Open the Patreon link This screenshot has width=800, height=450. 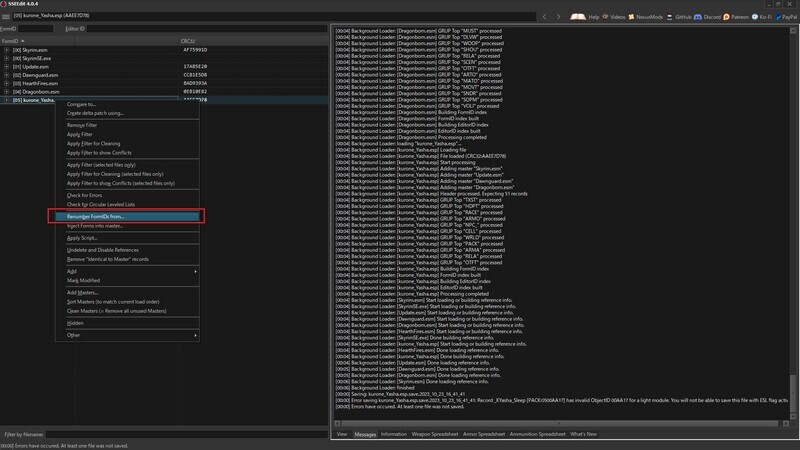(x=736, y=17)
